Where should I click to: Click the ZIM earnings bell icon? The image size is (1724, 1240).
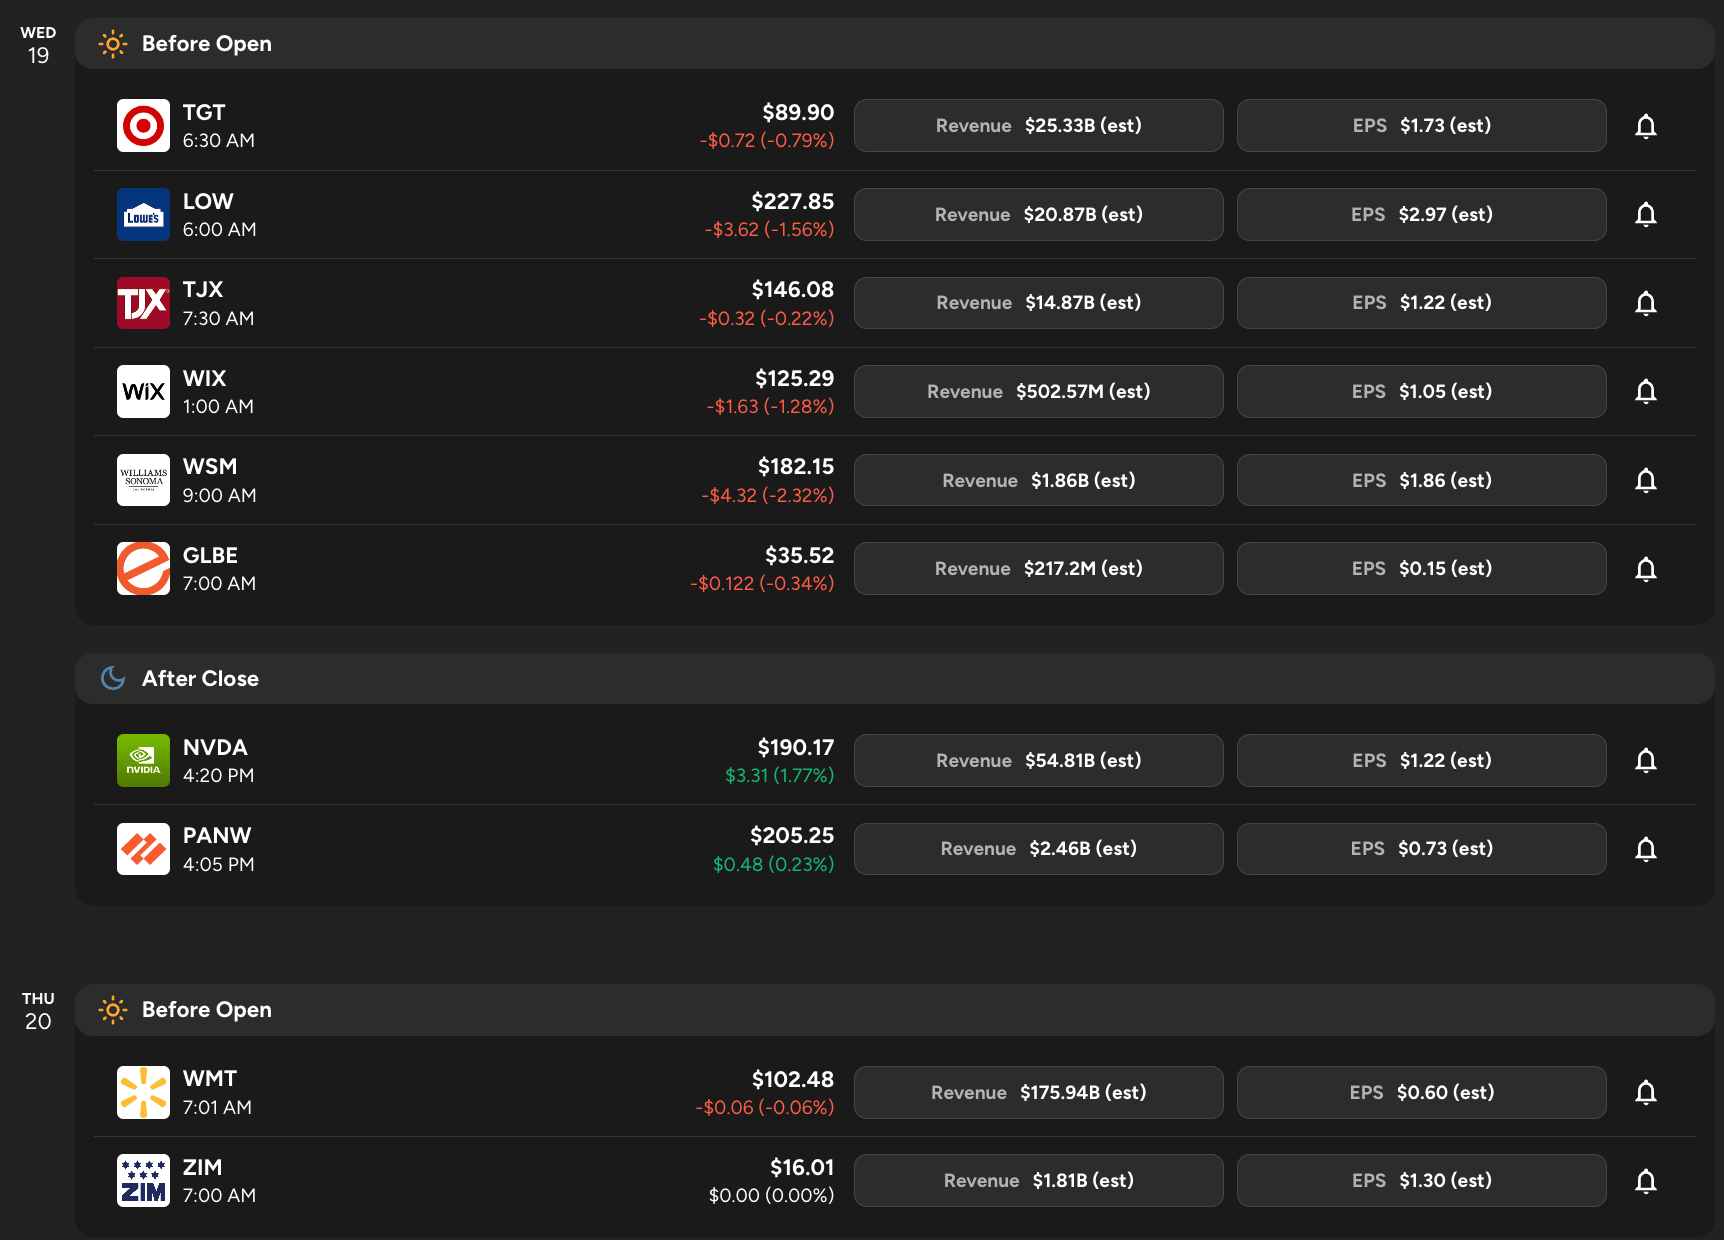coord(1646,1181)
